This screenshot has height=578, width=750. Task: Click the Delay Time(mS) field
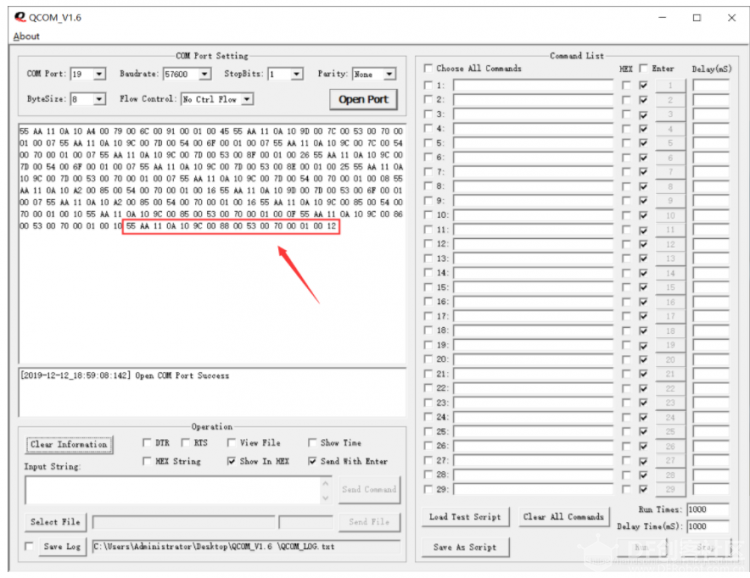tap(707, 526)
